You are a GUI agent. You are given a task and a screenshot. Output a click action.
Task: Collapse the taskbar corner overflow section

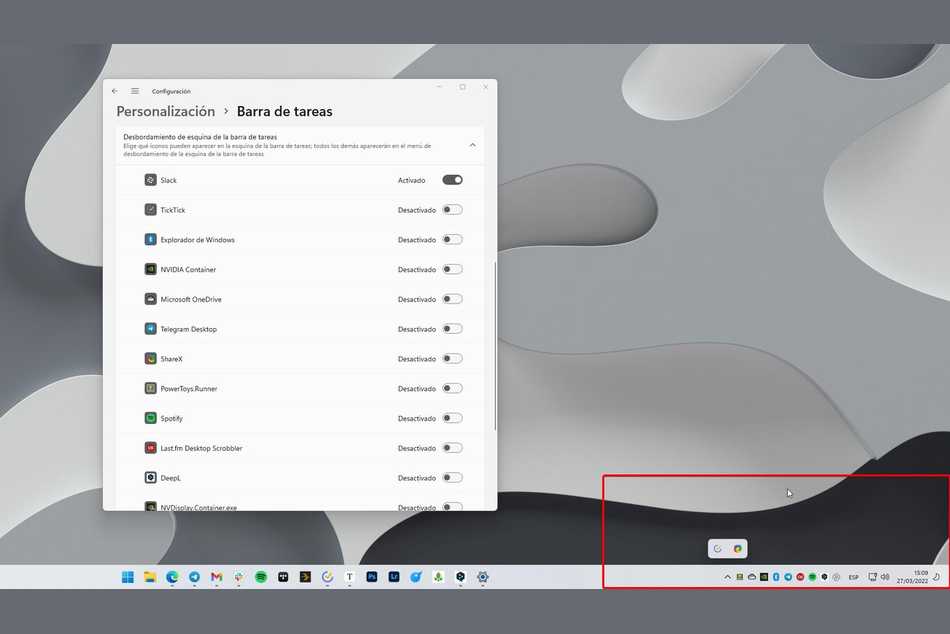coord(472,145)
